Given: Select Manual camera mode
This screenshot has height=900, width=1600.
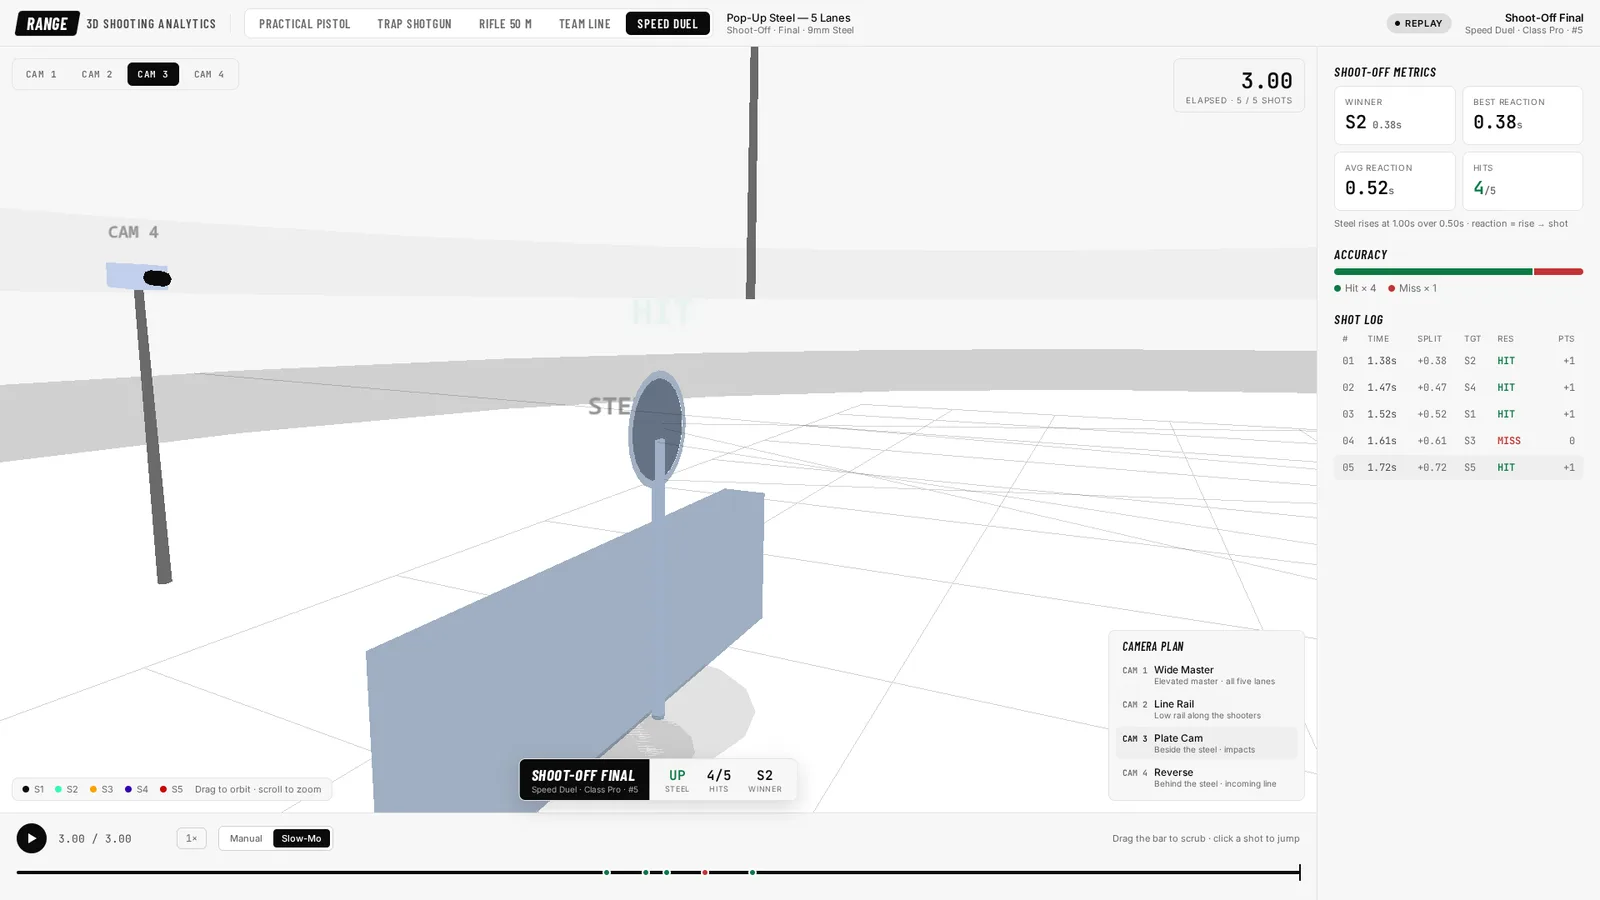Looking at the screenshot, I should click(246, 838).
